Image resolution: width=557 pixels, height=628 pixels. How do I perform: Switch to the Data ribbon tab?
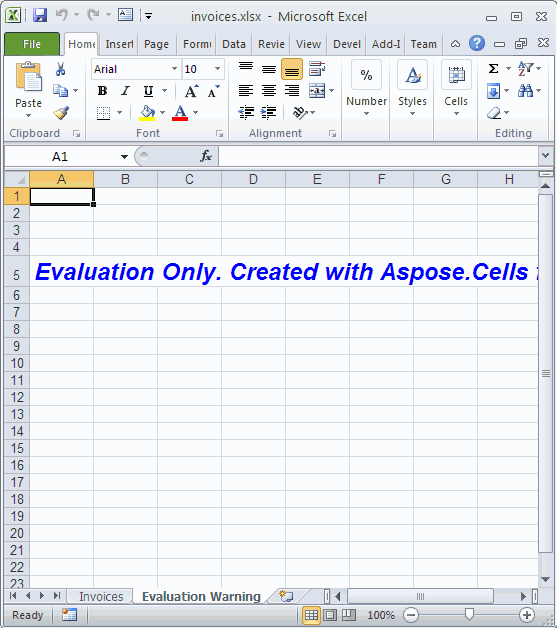[x=234, y=44]
